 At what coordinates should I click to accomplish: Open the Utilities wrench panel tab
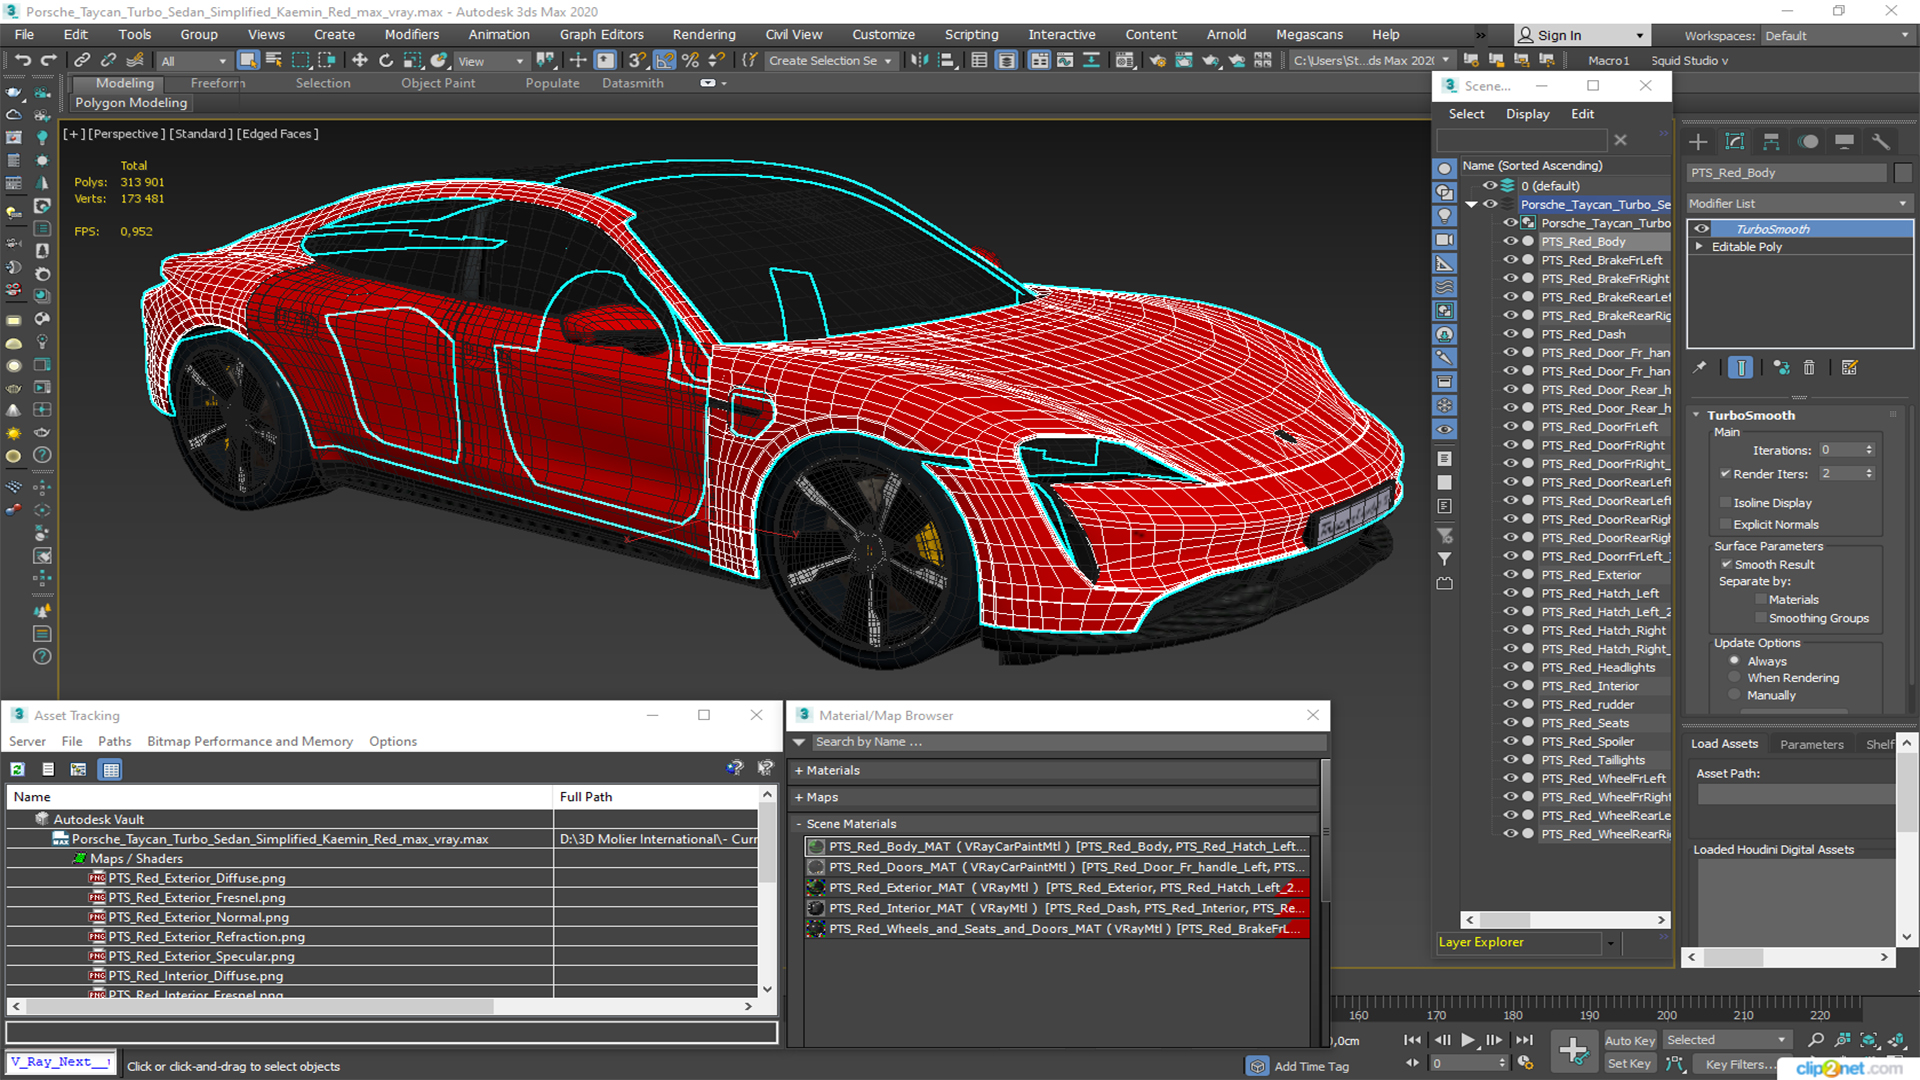point(1881,141)
